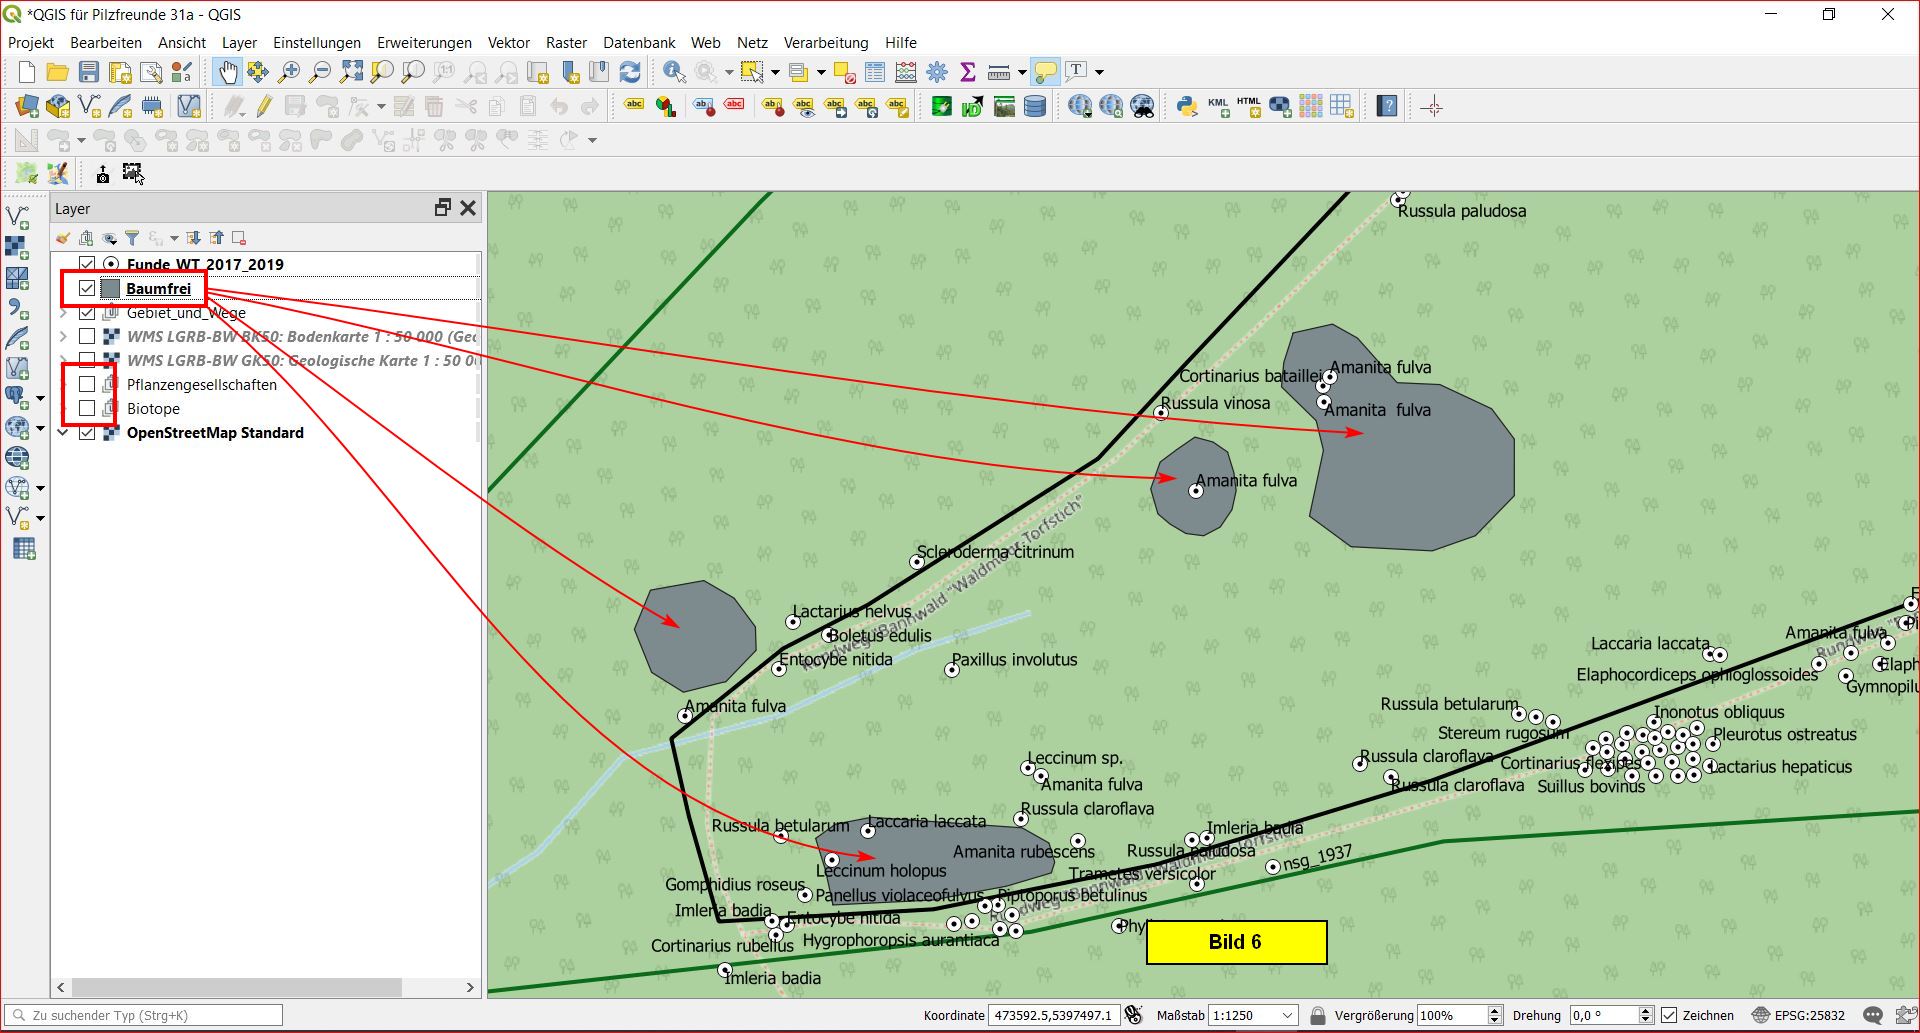Select the Pan Map hand tool

point(228,72)
